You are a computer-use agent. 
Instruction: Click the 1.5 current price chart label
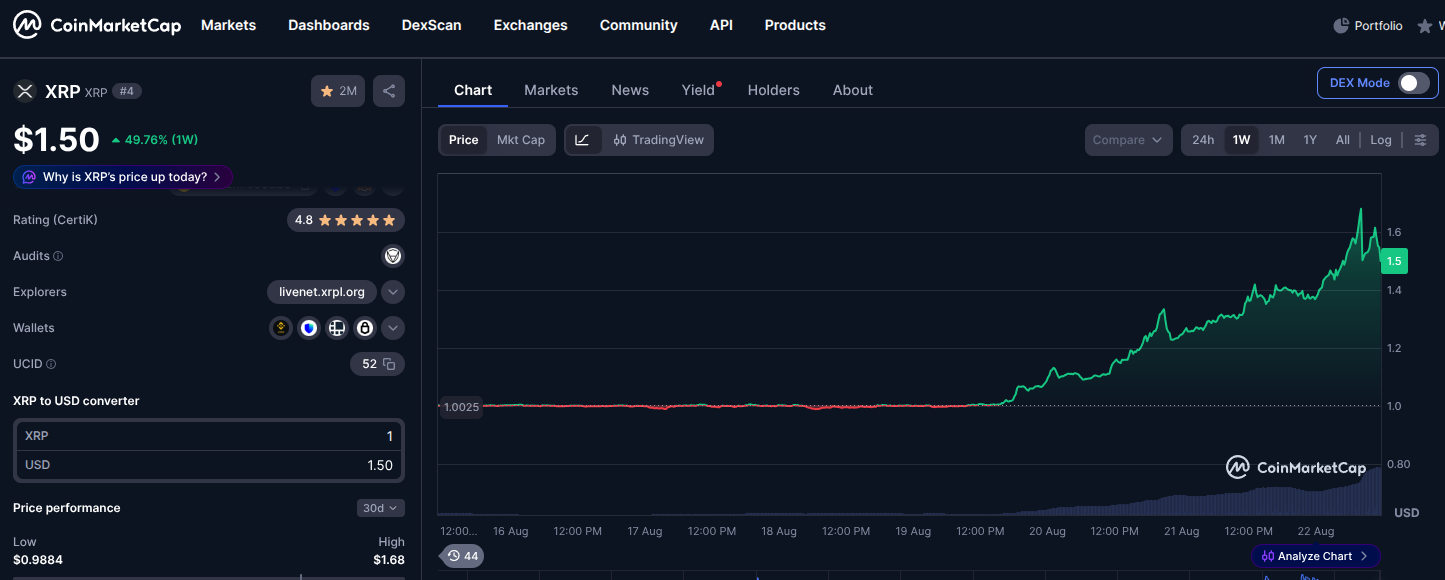[x=1394, y=261]
